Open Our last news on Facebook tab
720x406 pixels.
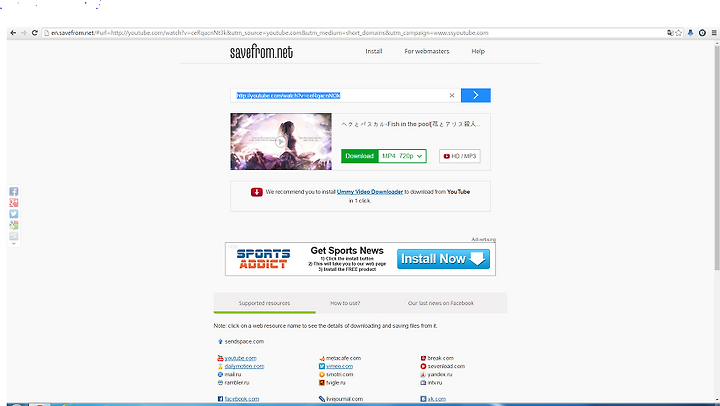pyautogui.click(x=441, y=303)
